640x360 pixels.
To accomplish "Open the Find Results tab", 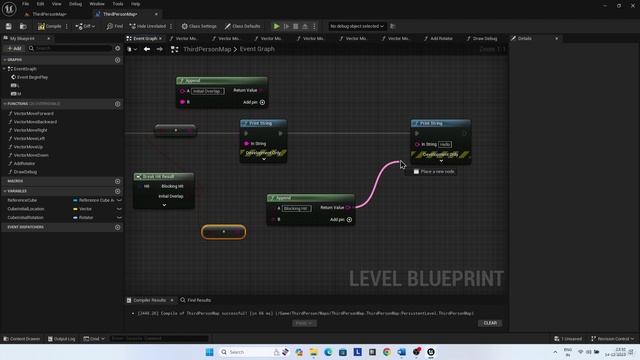I will [x=196, y=300].
